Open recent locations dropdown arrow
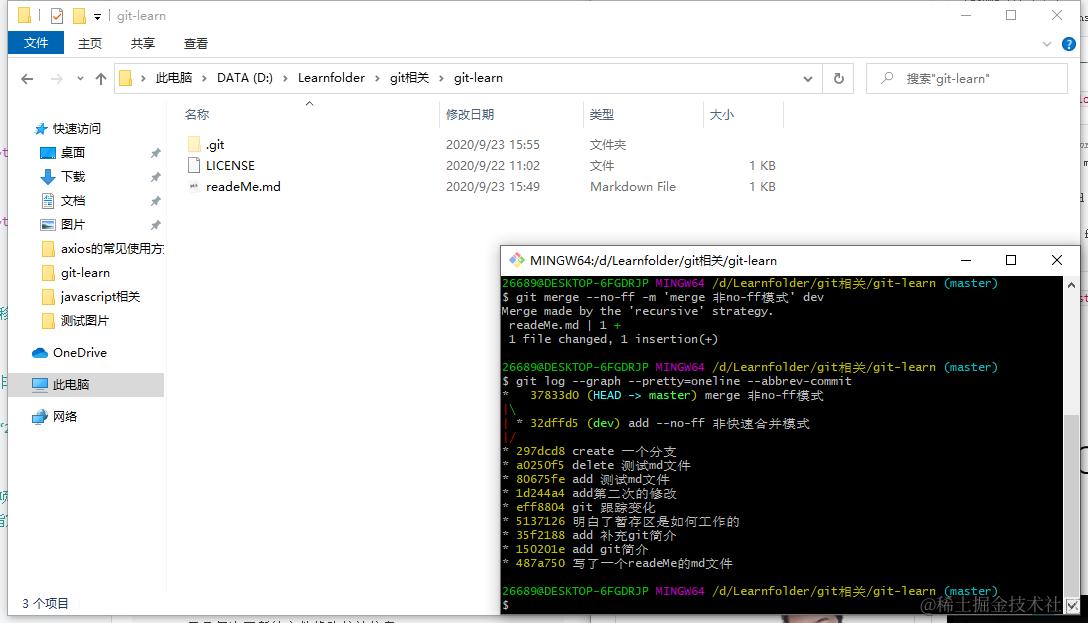Image resolution: width=1088 pixels, height=623 pixels. click(x=80, y=78)
